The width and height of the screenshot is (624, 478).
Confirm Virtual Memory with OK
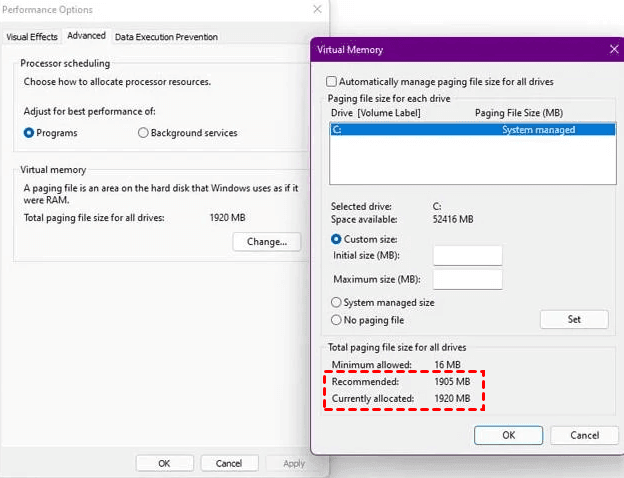tap(508, 435)
